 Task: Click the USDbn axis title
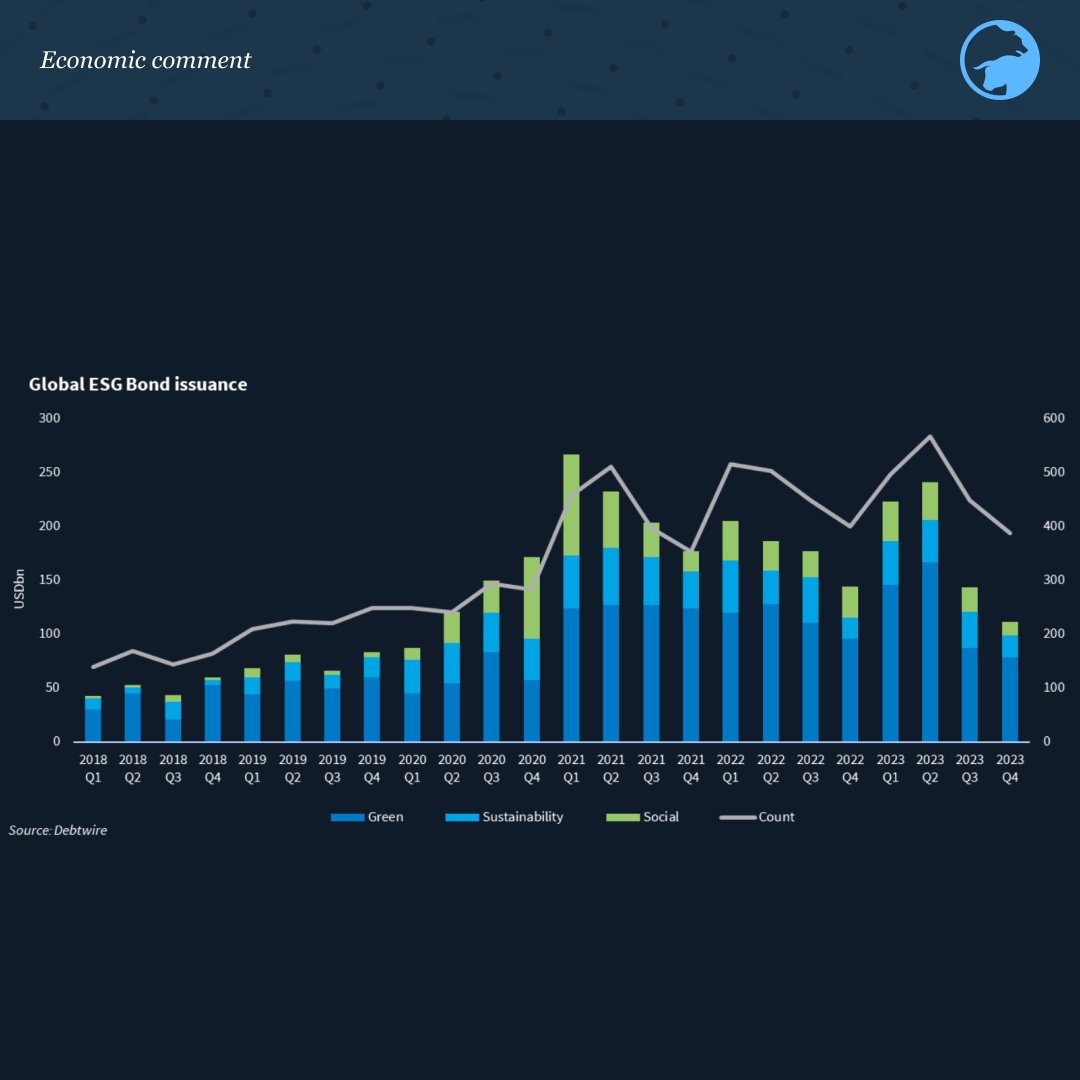click(x=19, y=588)
